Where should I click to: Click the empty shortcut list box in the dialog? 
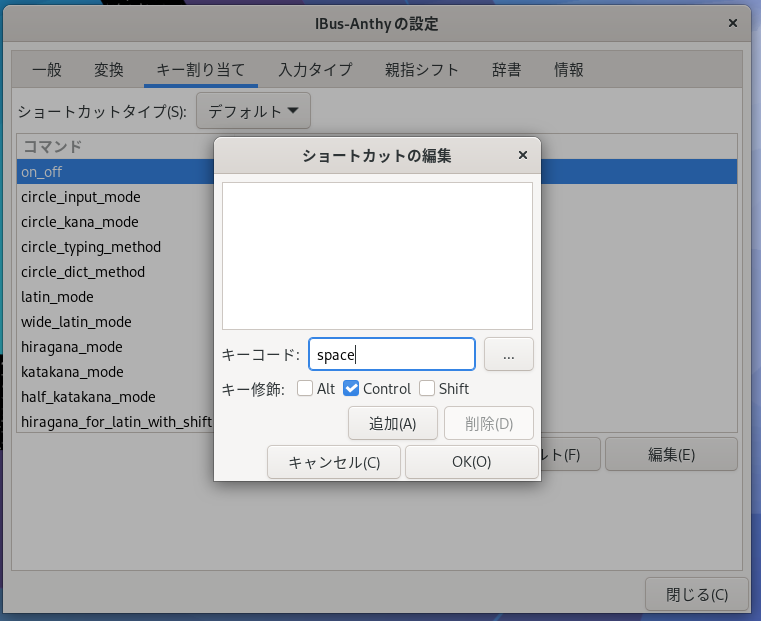[377, 256]
